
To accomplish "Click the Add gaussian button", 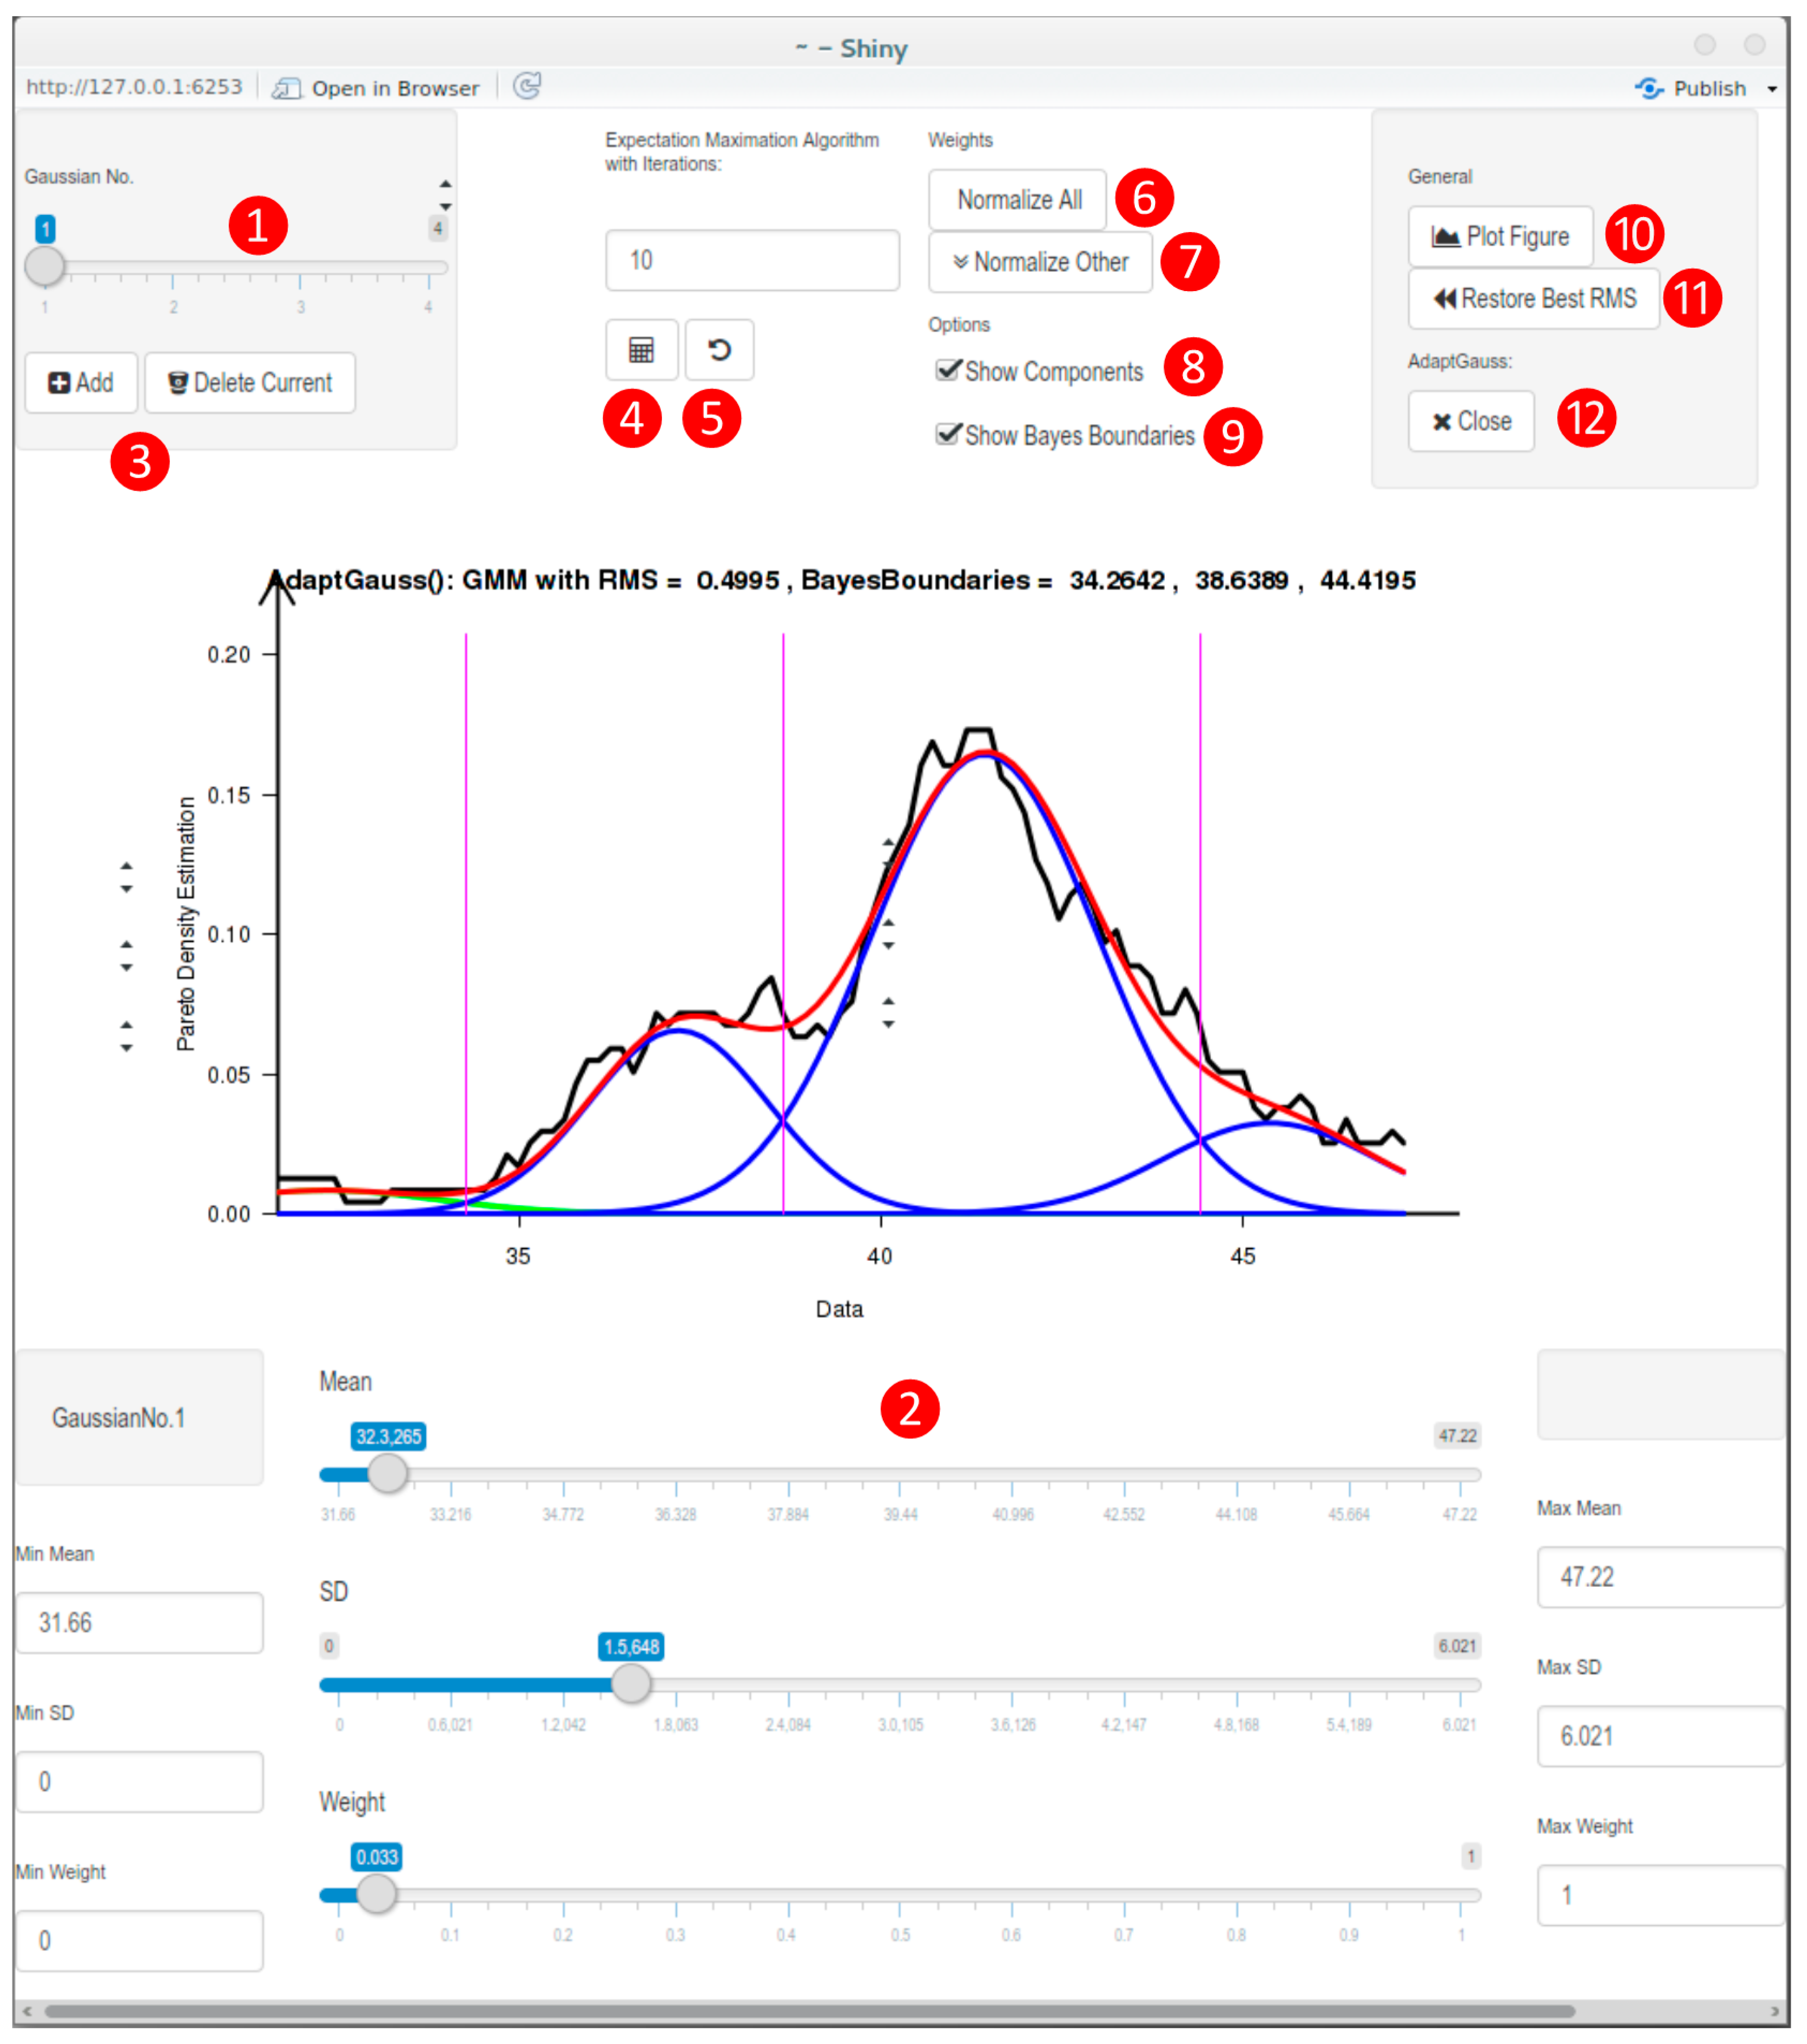I will tap(81, 382).
